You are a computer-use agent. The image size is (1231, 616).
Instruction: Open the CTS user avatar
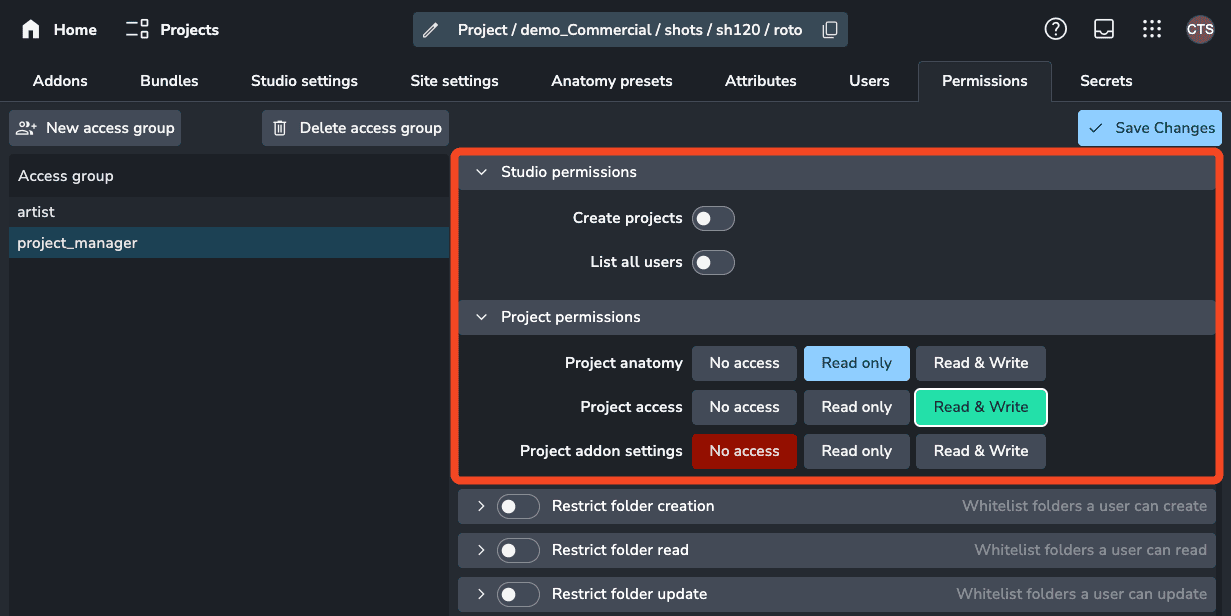1199,29
